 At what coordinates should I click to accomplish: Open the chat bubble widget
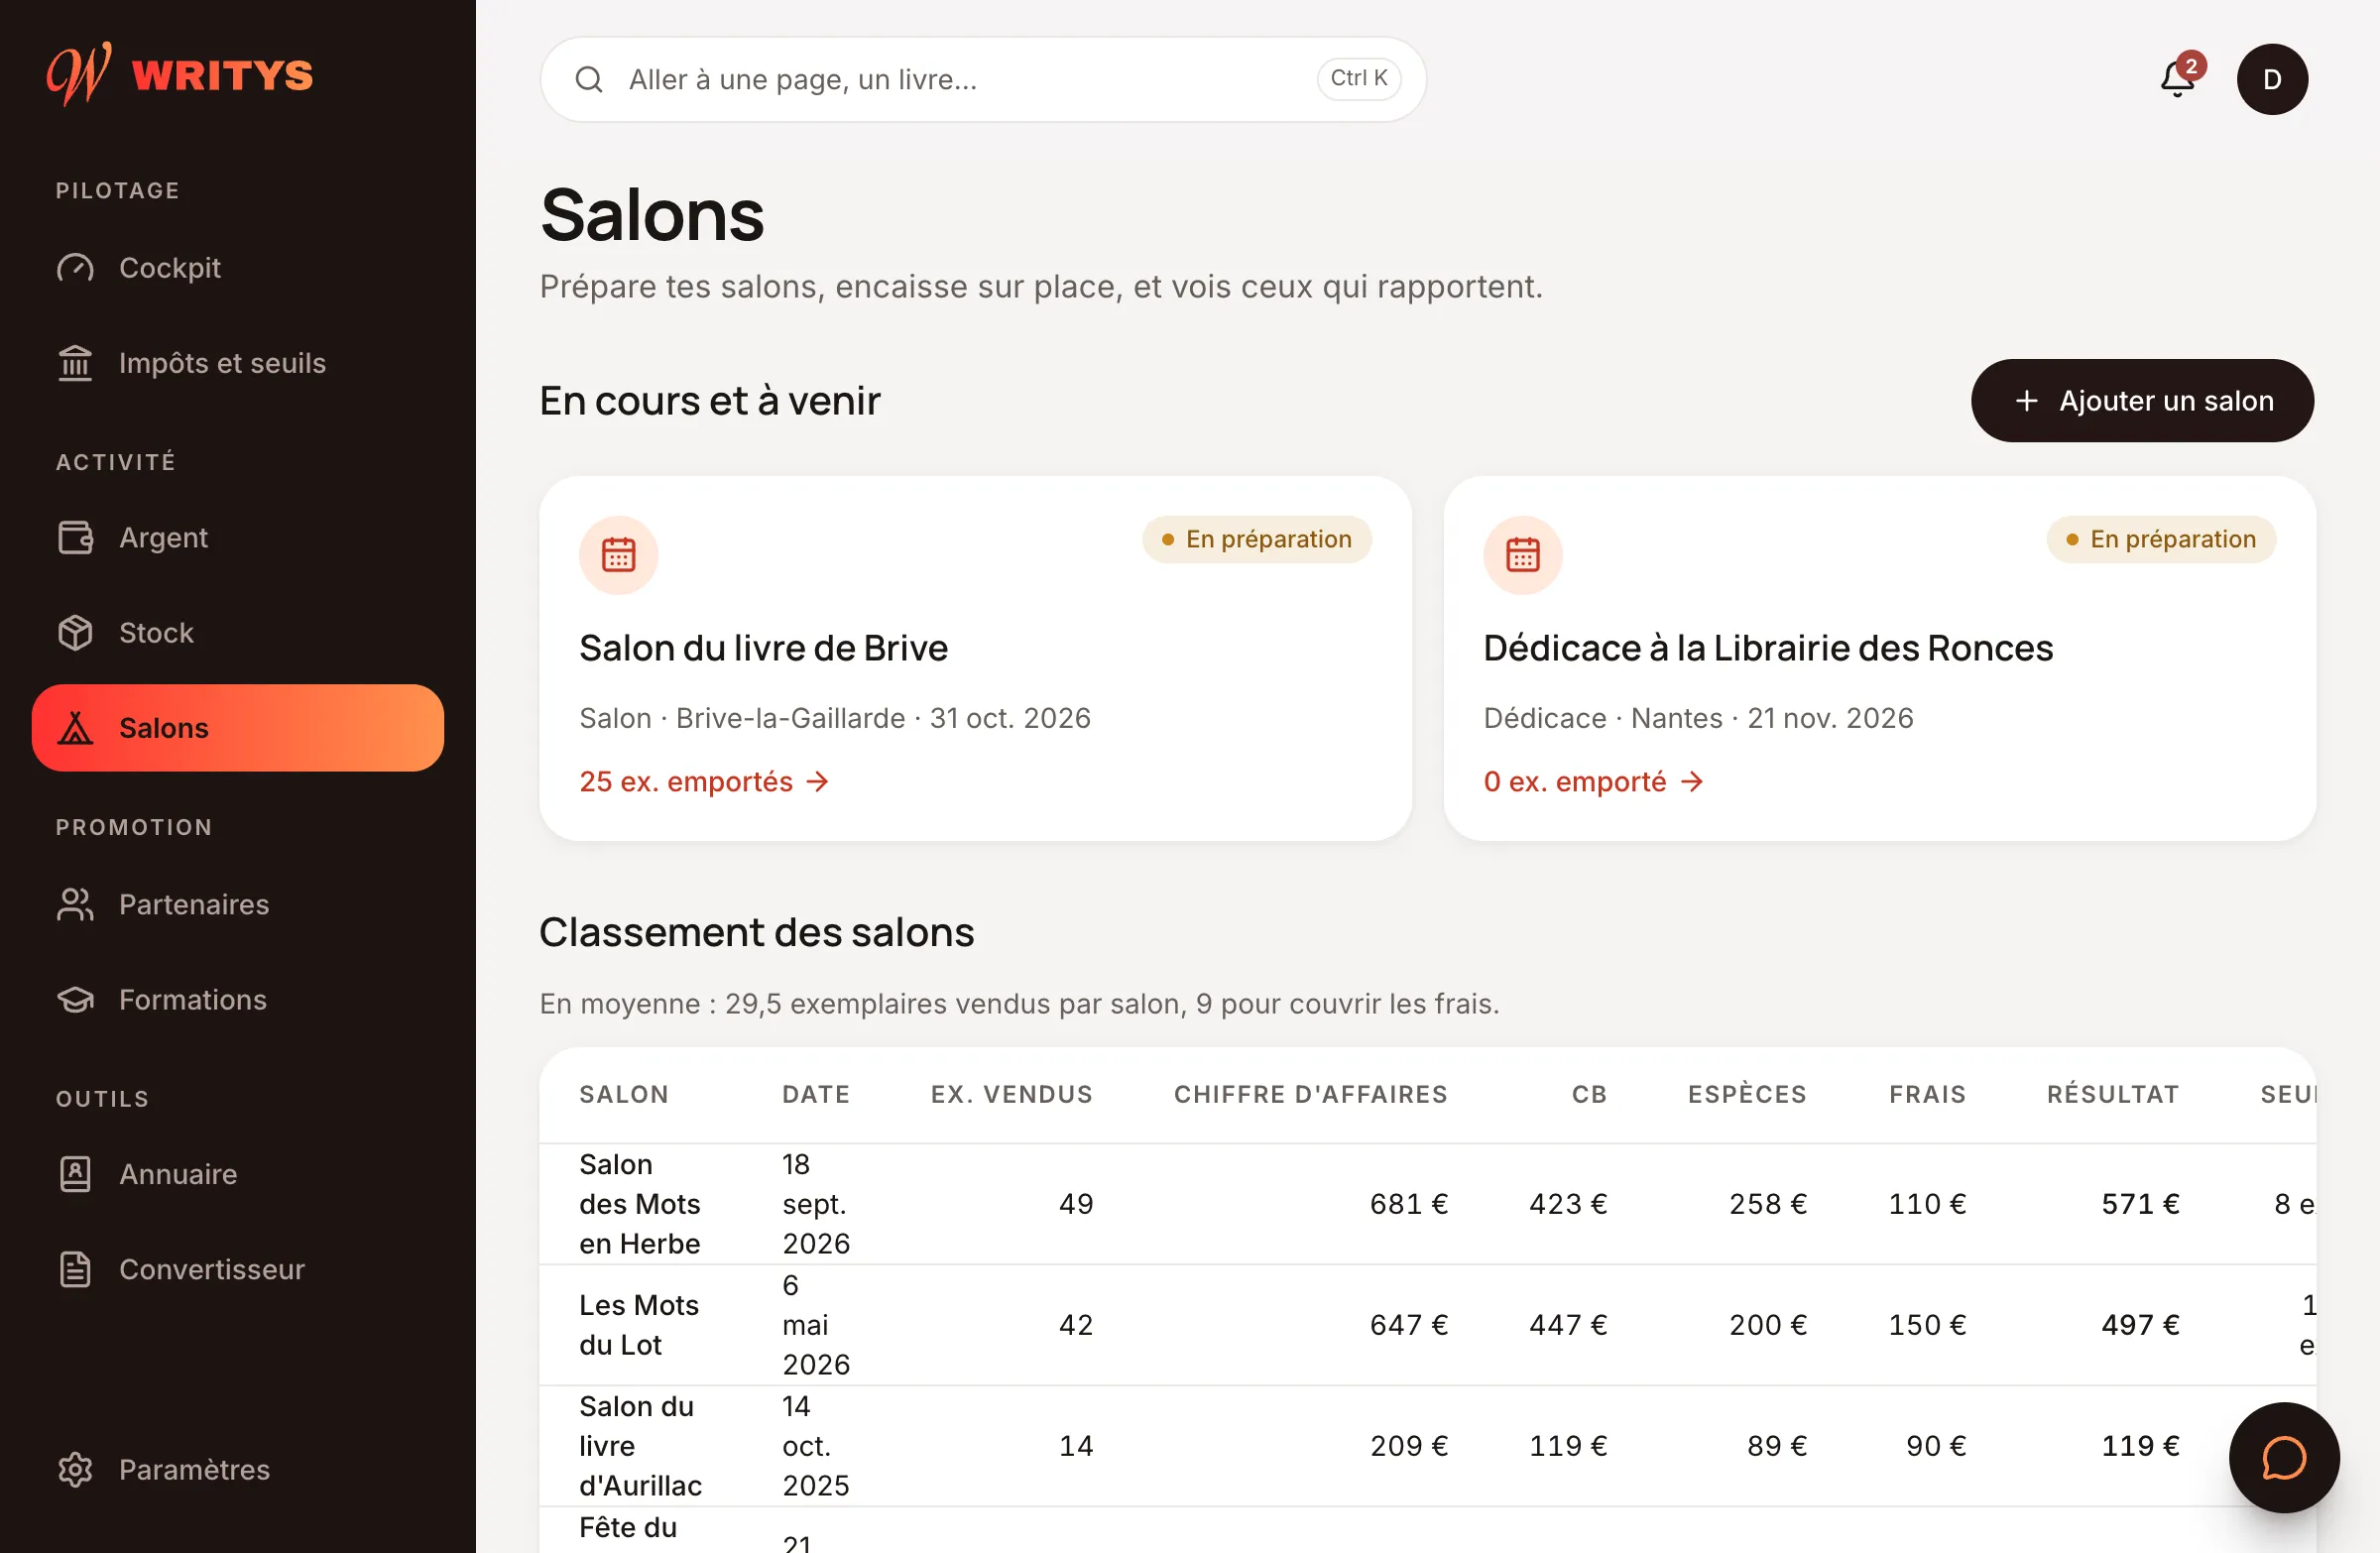(2284, 1457)
